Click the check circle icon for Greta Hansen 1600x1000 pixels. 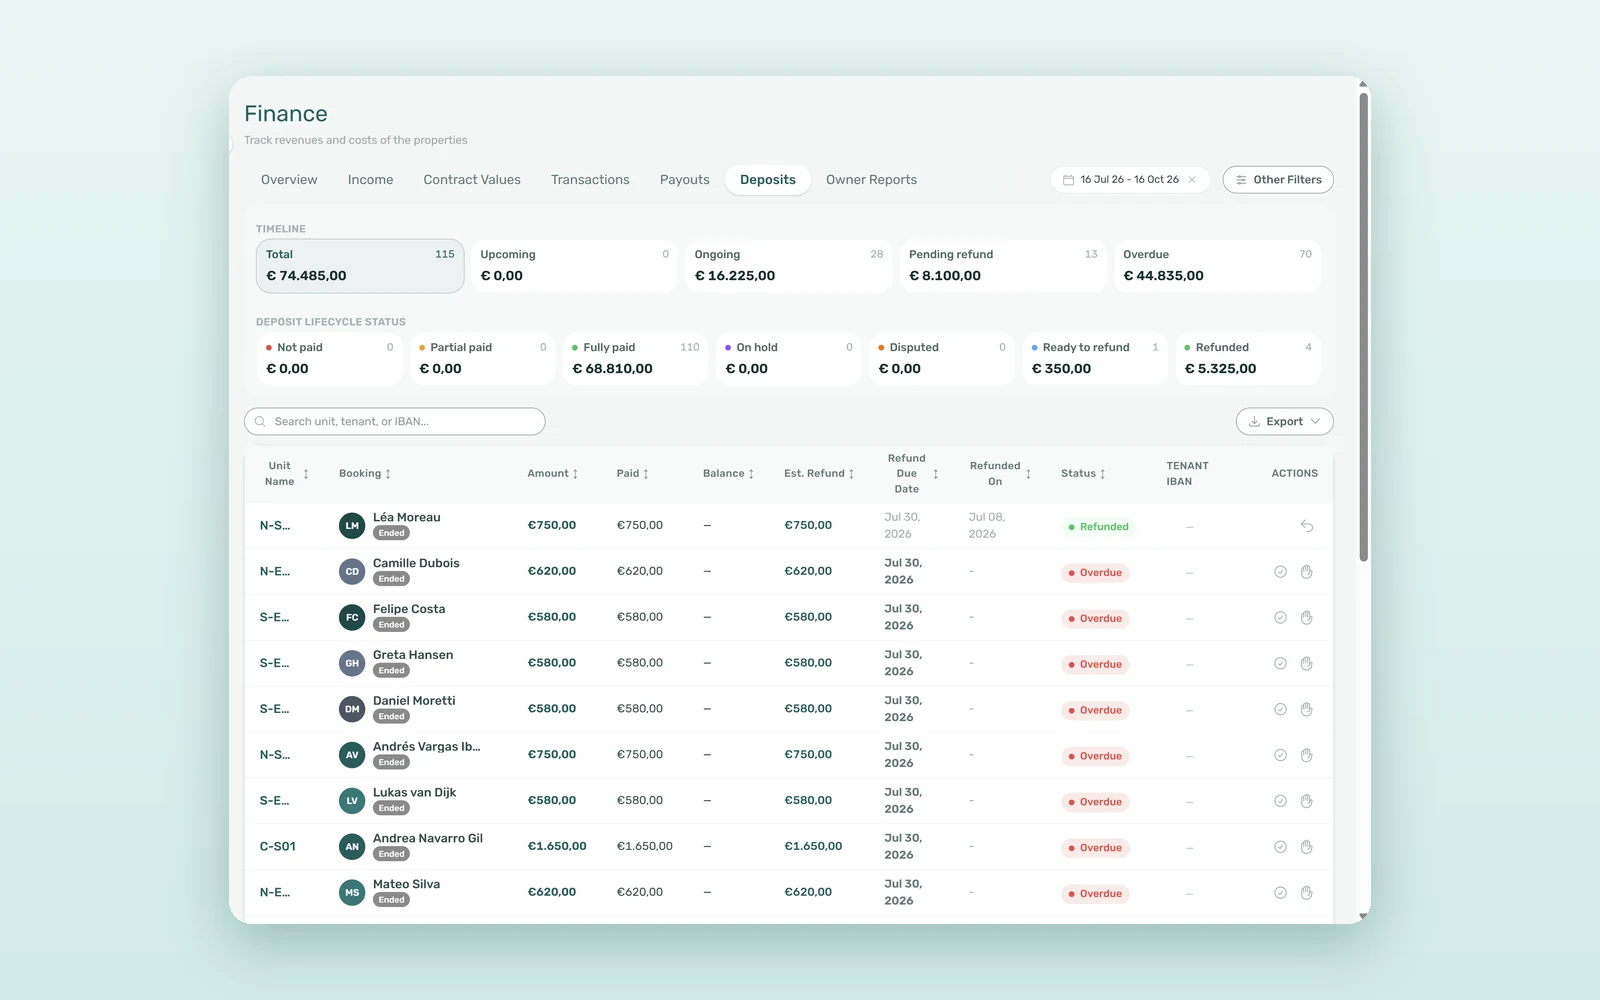point(1280,664)
